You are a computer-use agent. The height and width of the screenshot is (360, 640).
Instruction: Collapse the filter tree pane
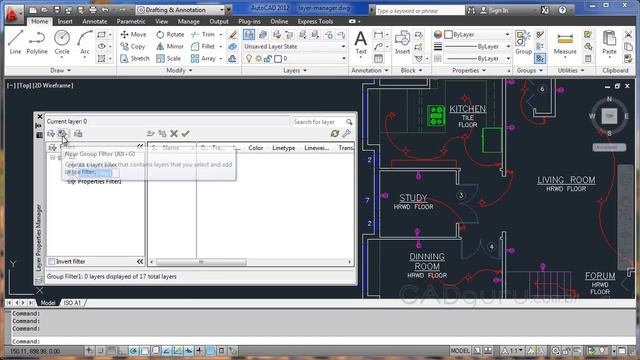click(140, 146)
